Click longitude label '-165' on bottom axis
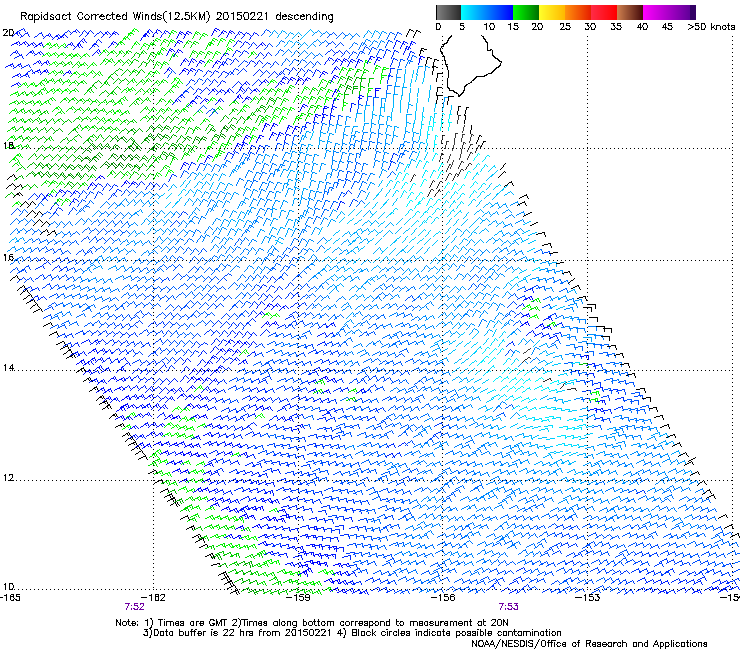Image resolution: width=740 pixels, height=650 pixels. 10,598
